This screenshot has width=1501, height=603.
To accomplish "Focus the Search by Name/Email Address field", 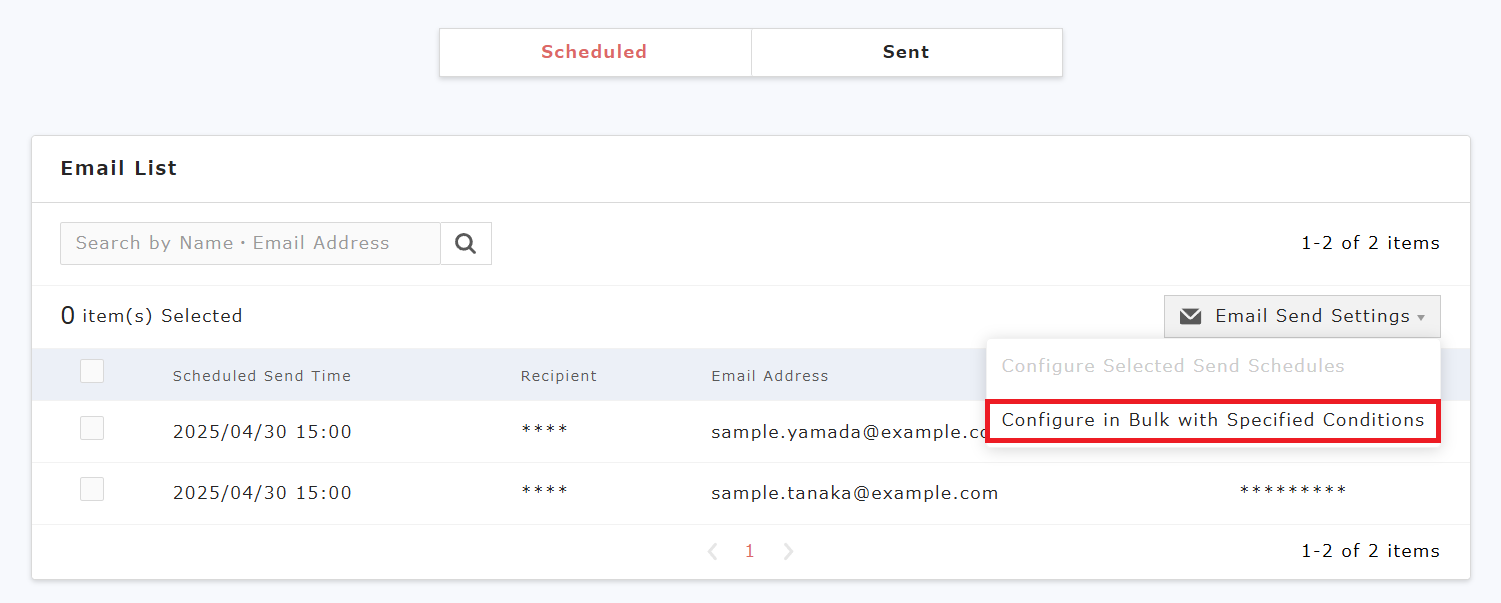I will [x=250, y=243].
